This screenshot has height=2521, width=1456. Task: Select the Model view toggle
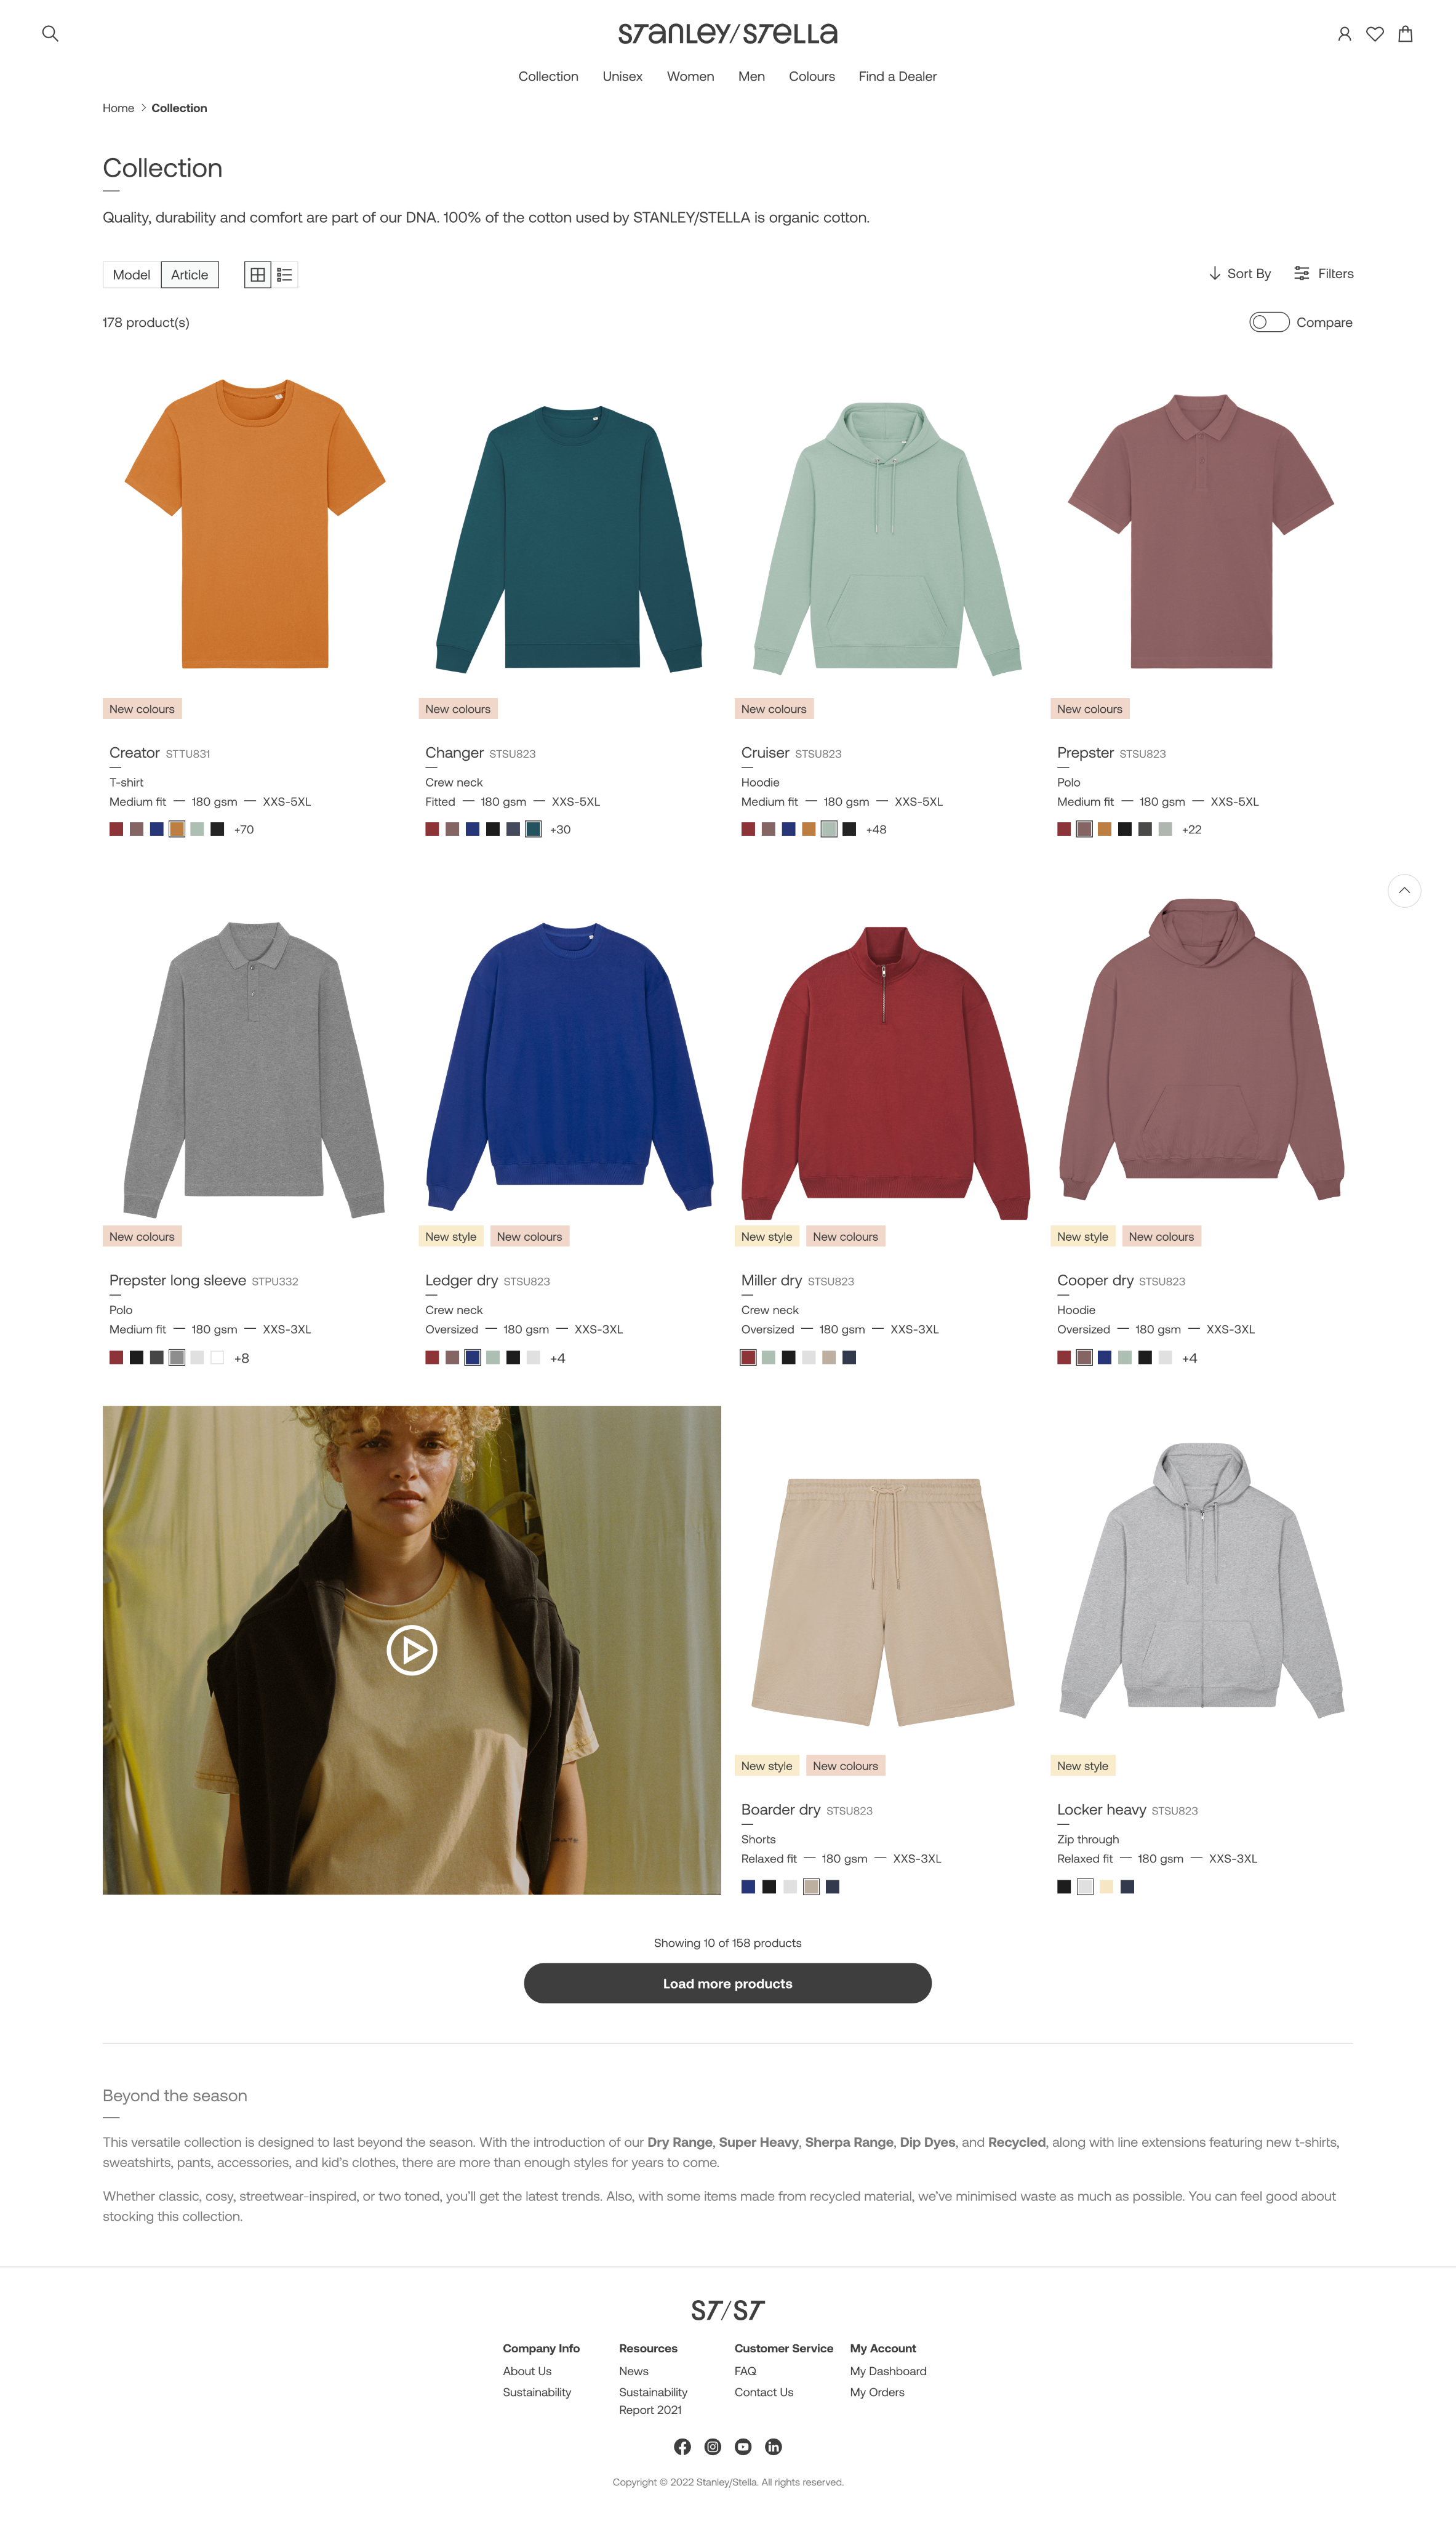click(131, 274)
